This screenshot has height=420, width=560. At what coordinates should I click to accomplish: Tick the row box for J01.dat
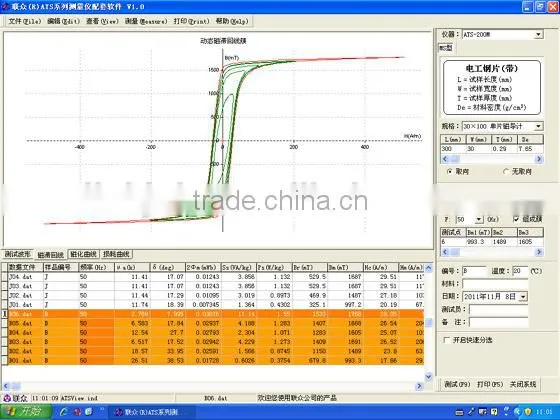4,305
